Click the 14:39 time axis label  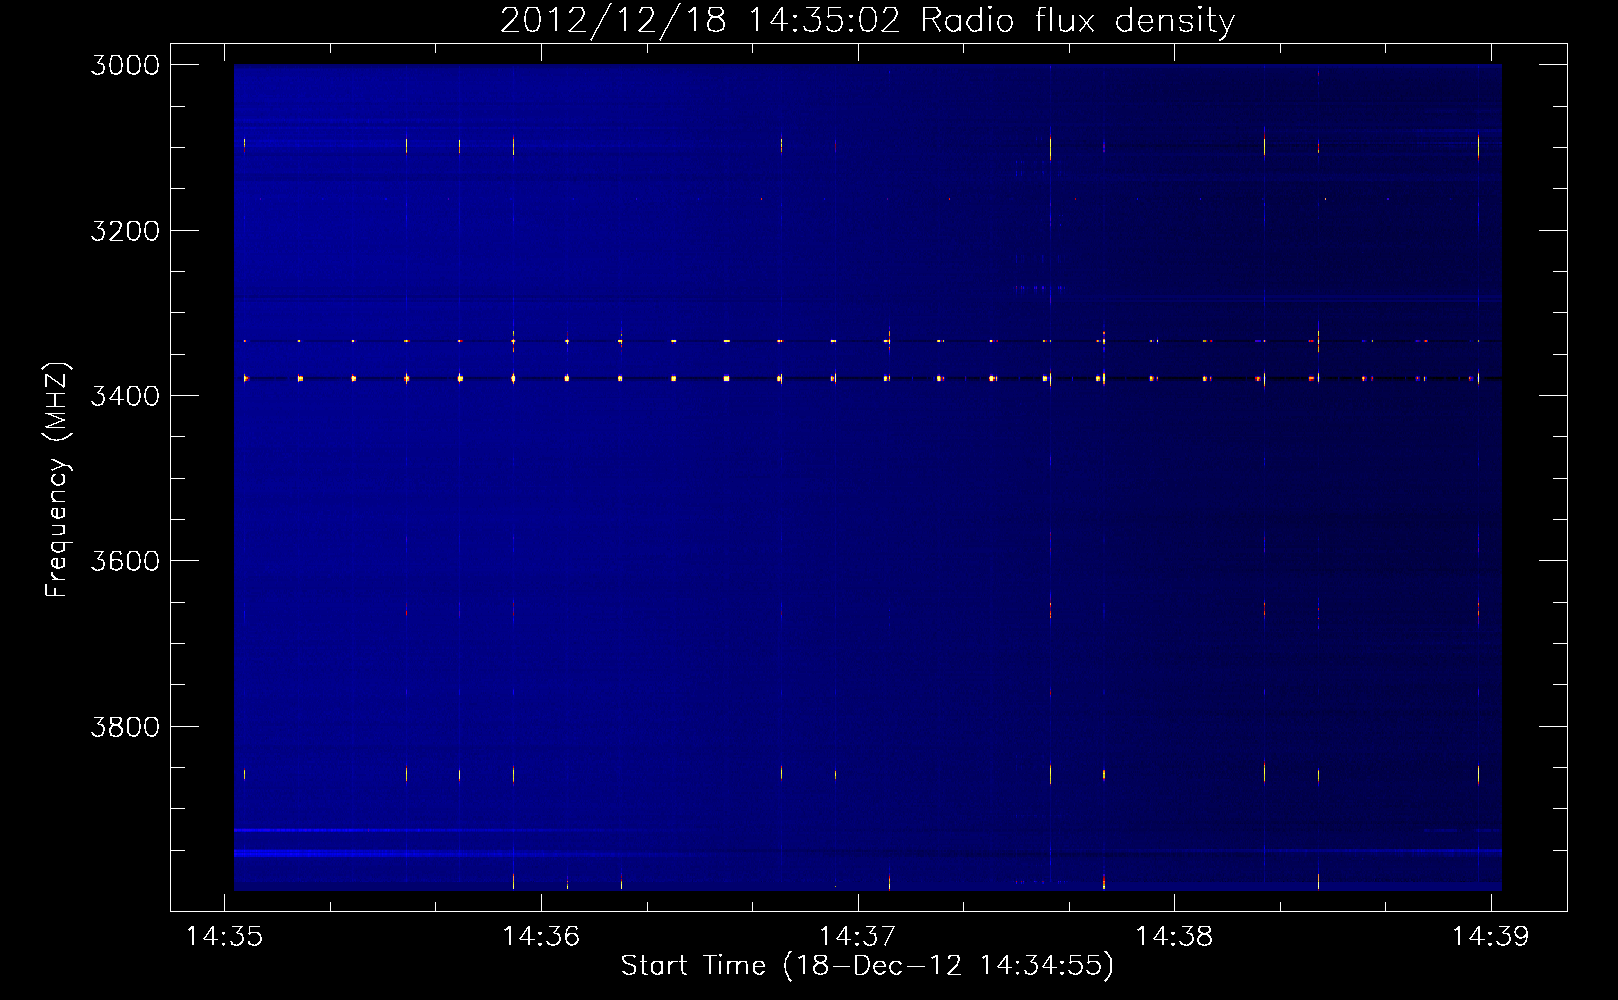pyautogui.click(x=1491, y=937)
